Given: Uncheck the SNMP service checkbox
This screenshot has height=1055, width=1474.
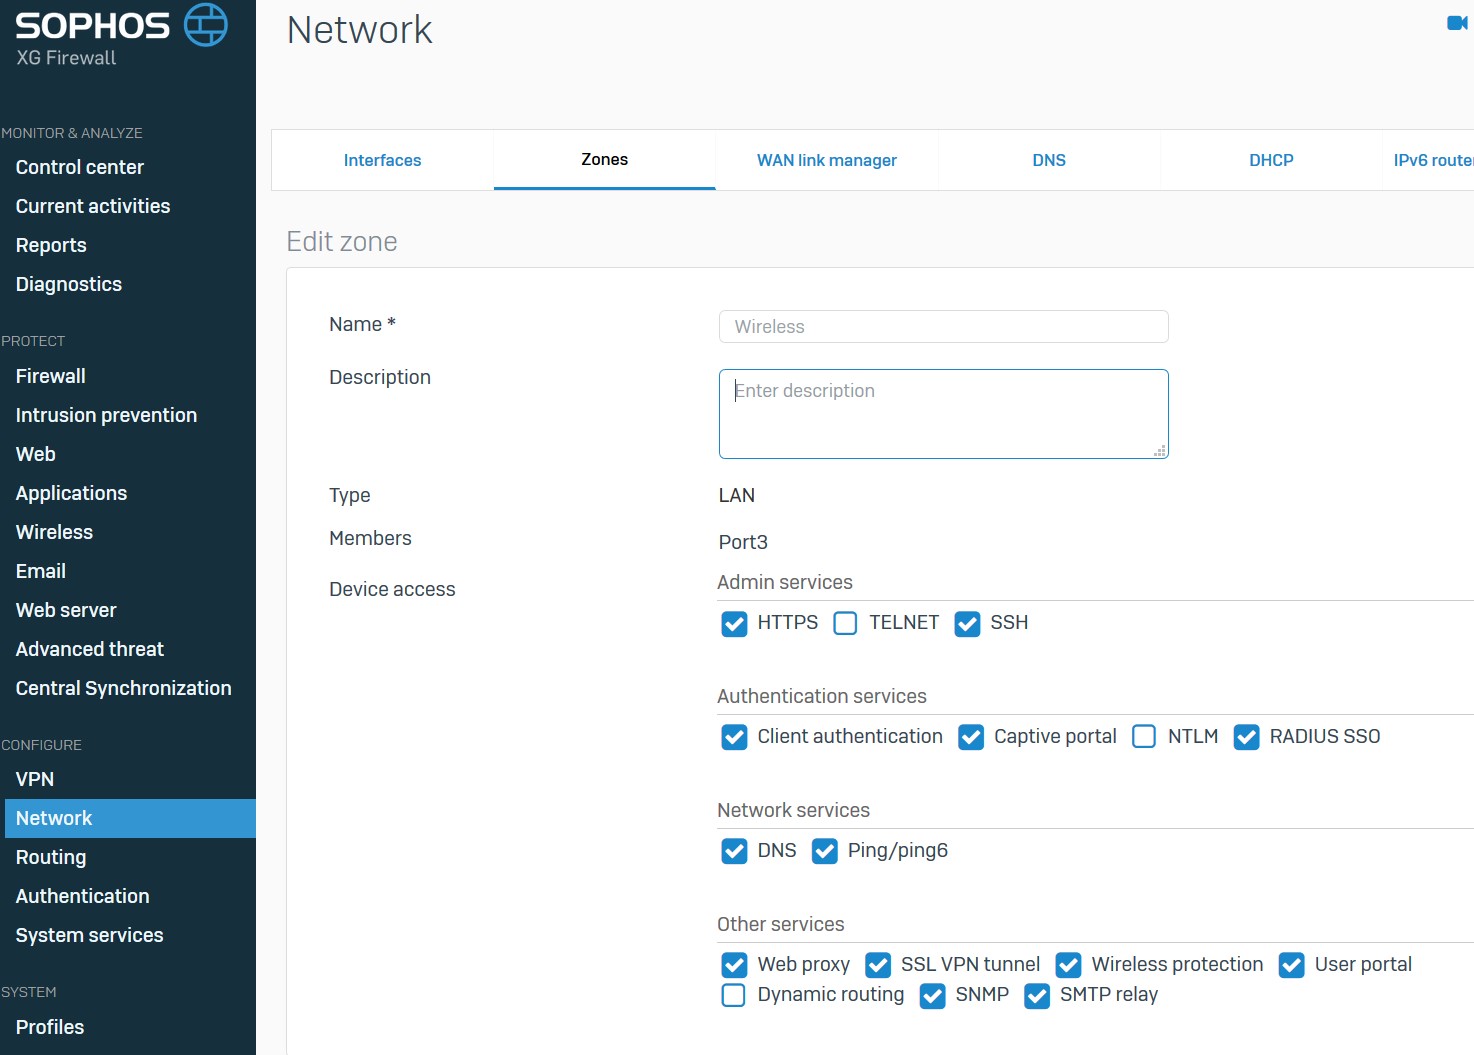Looking at the screenshot, I should [x=932, y=996].
